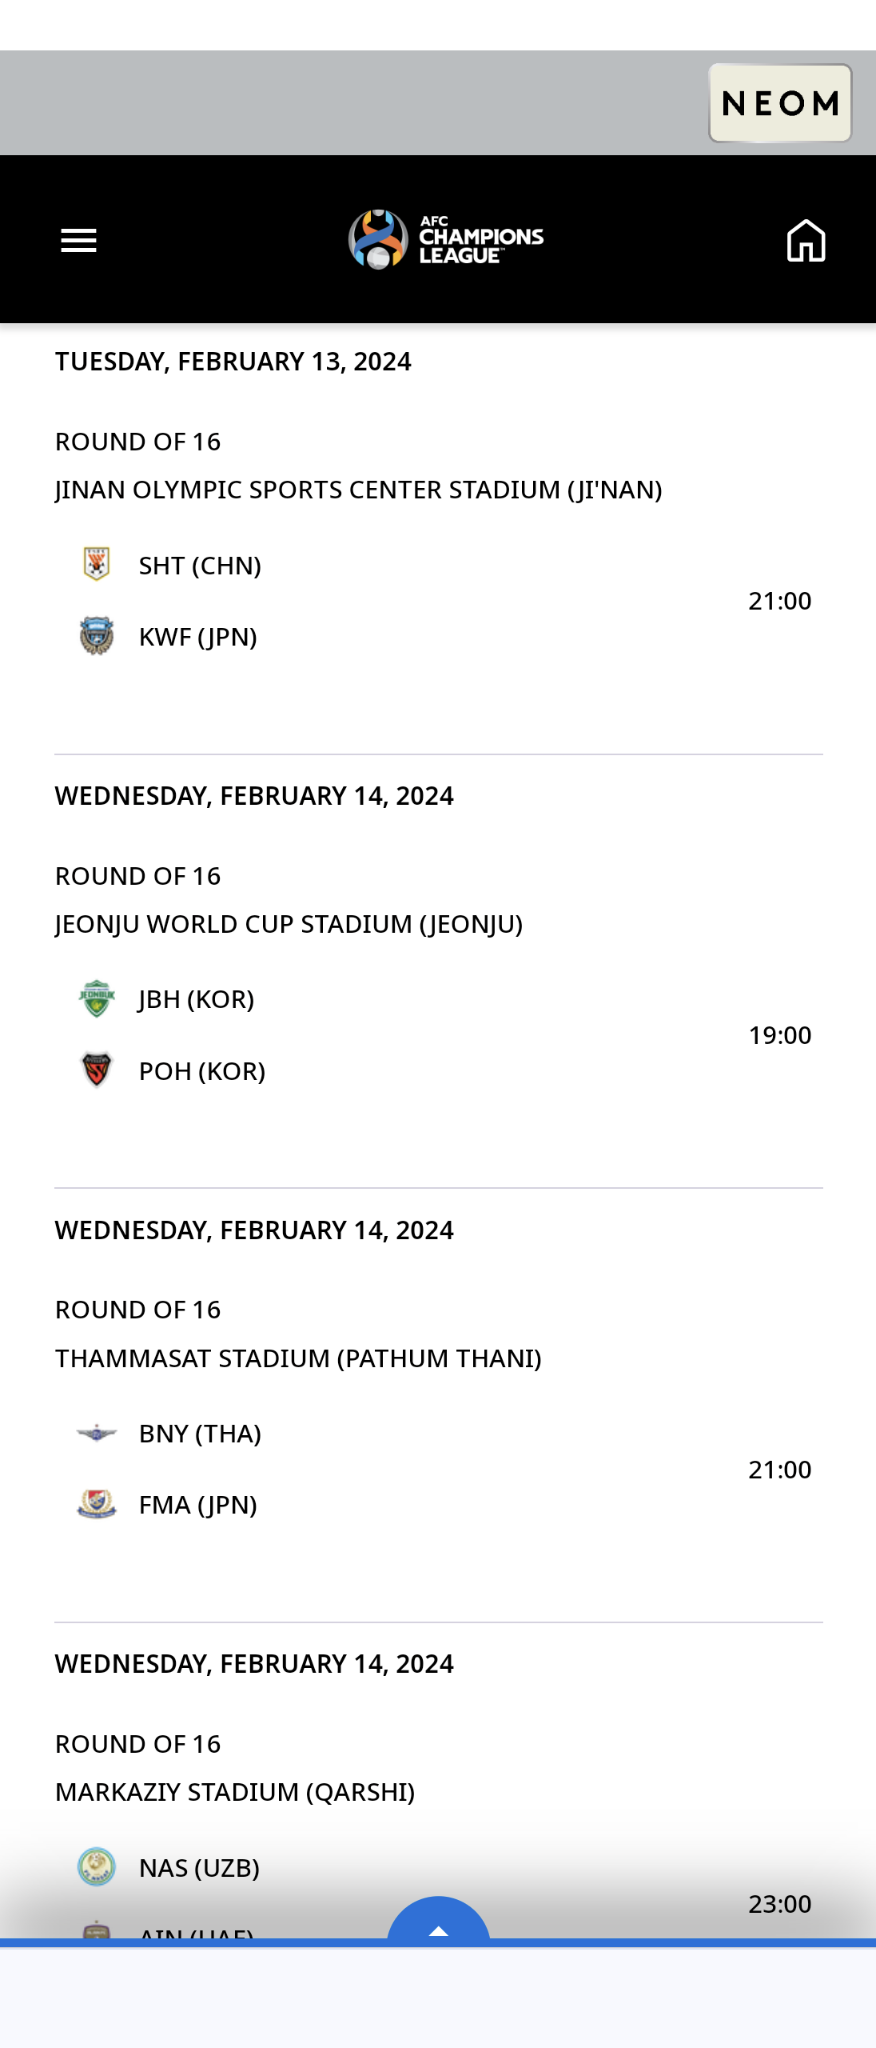
Task: Open the JBH (KOR) team name
Action: pos(197,999)
